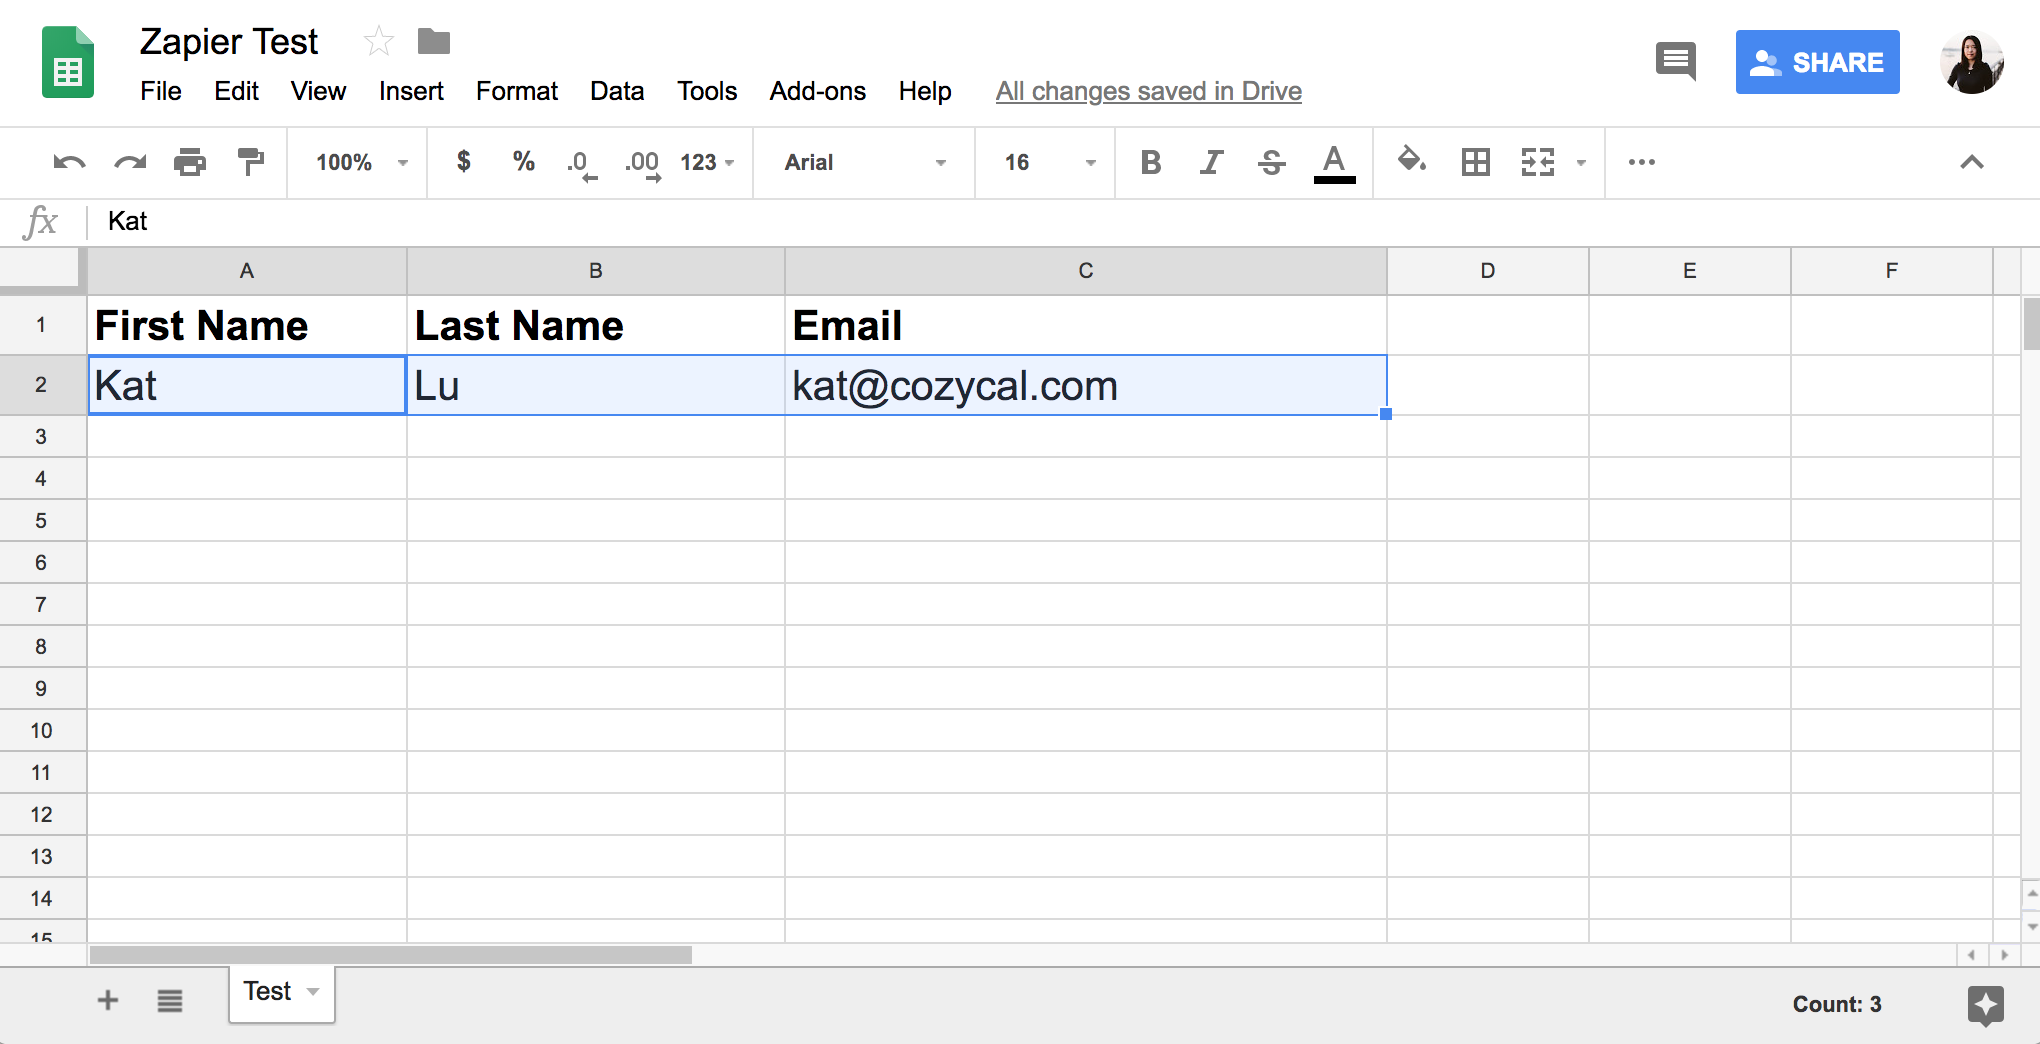Open the Arial font dropdown
Viewport: 2040px width, 1044px height.
pos(864,162)
